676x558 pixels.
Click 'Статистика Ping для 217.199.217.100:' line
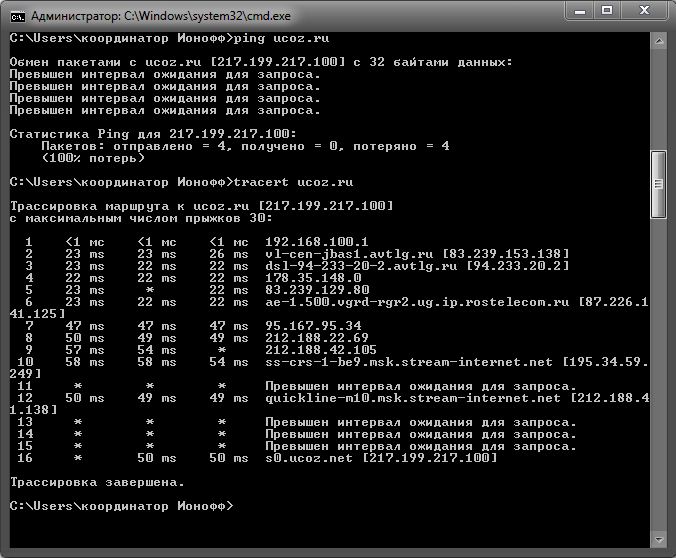[x=153, y=134]
